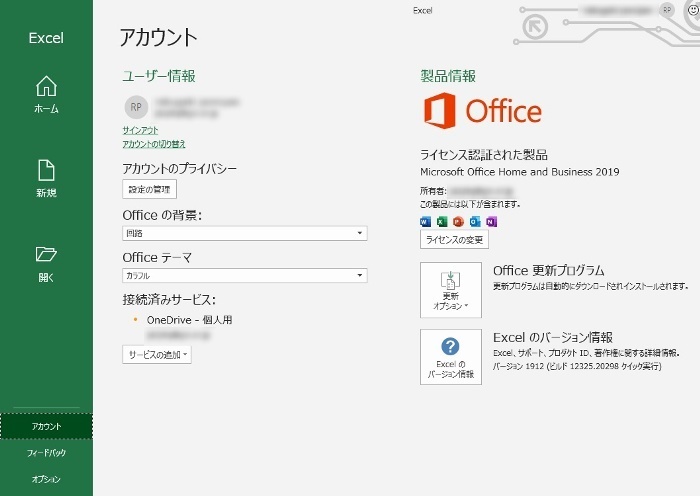Screen dimensions: 700x496
Task: Click the アカウントの切り替え link
Action: 154,144
